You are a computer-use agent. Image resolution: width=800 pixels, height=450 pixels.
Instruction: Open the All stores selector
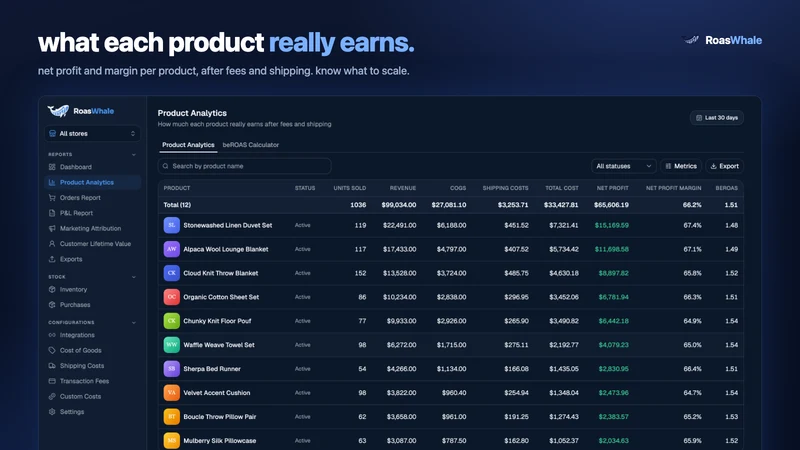click(x=92, y=134)
